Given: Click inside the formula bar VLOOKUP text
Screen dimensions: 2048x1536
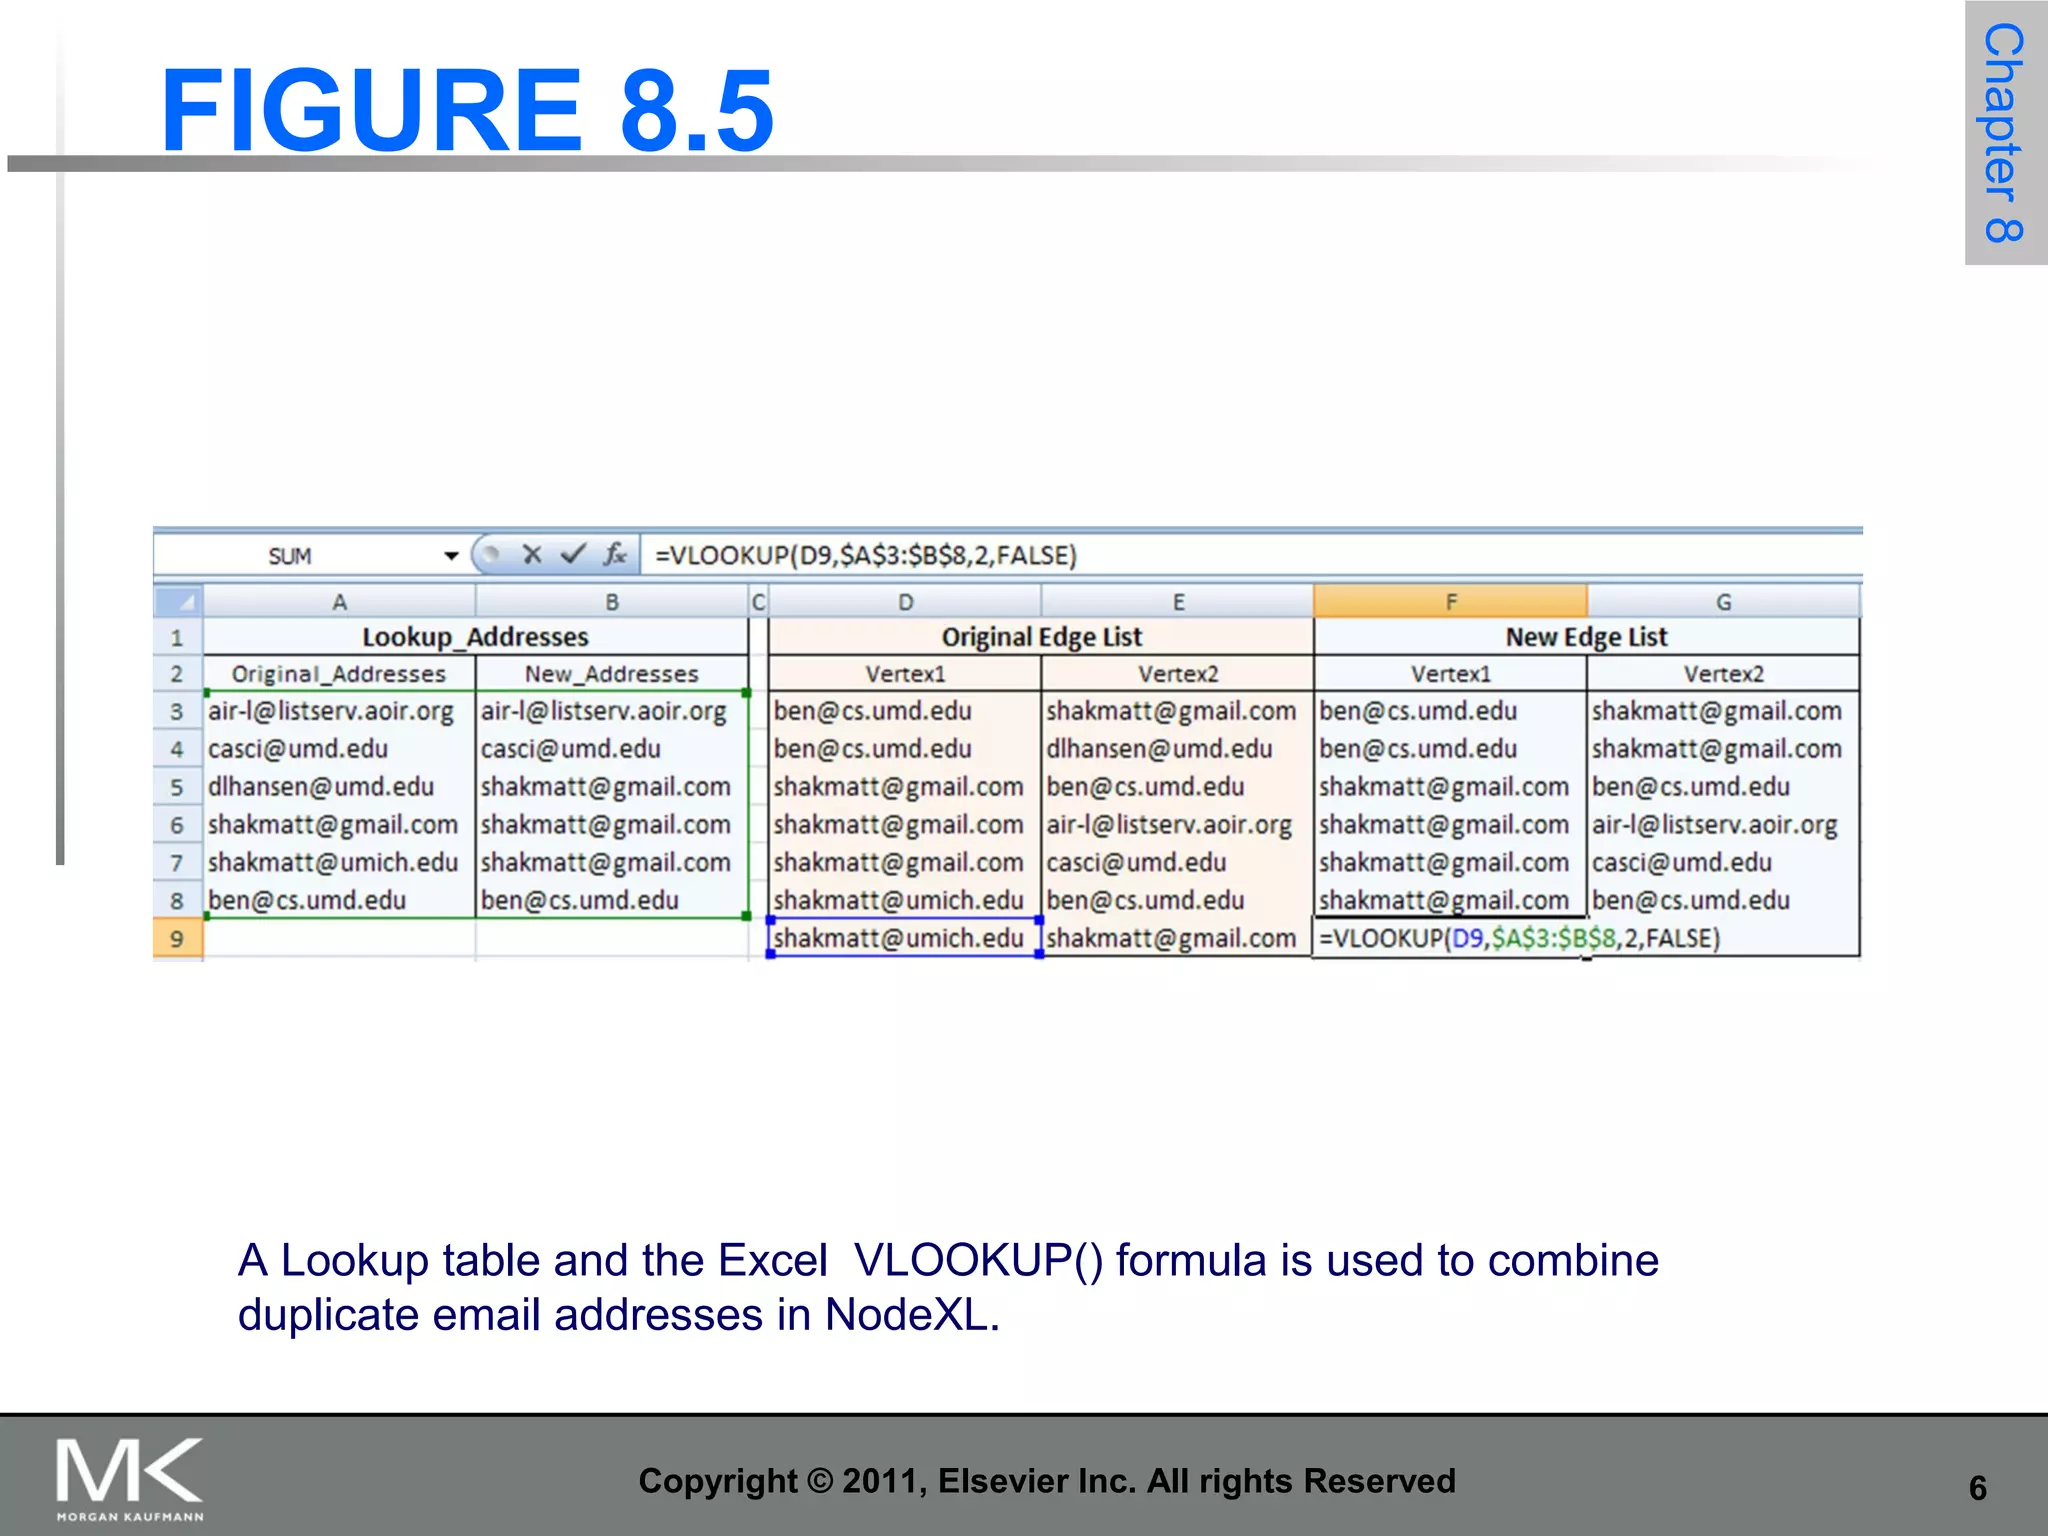Looking at the screenshot, I should [x=865, y=555].
